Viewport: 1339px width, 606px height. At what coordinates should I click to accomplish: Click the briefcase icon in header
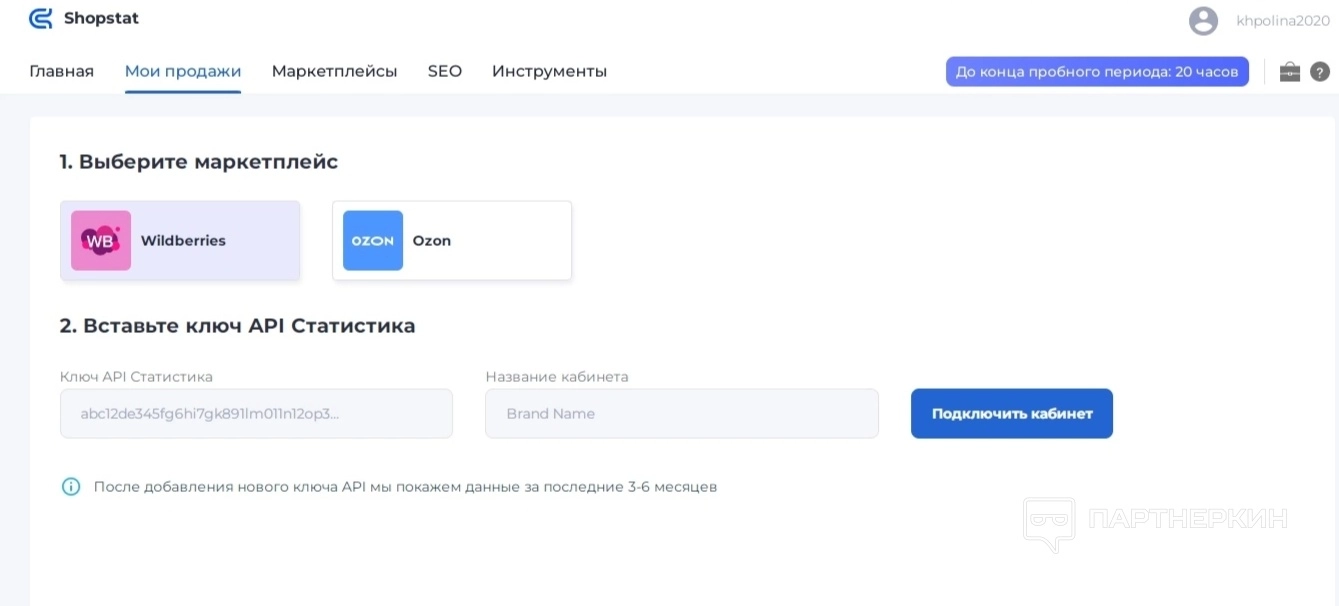coord(1290,72)
